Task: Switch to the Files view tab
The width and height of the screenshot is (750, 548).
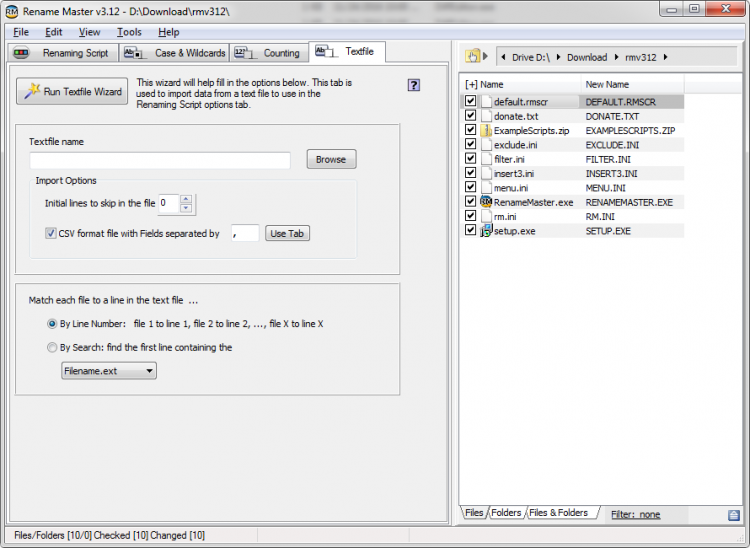Action: pyautogui.click(x=474, y=513)
